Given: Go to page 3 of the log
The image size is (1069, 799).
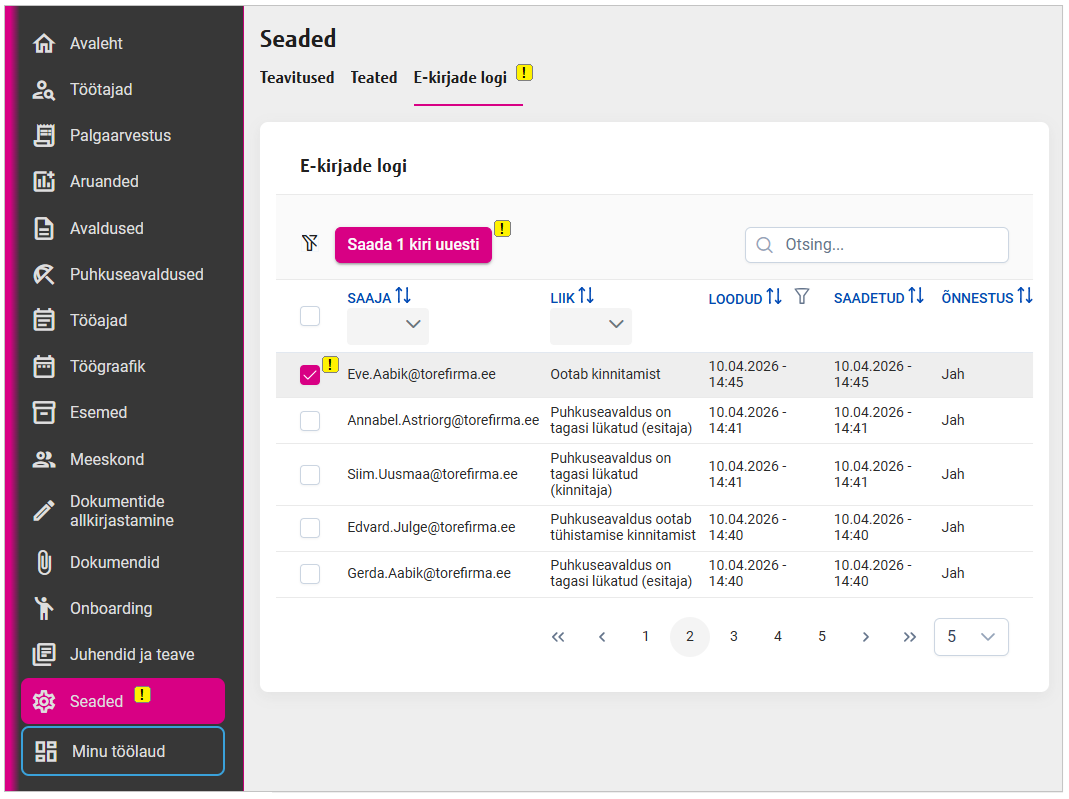Looking at the screenshot, I should coord(733,637).
